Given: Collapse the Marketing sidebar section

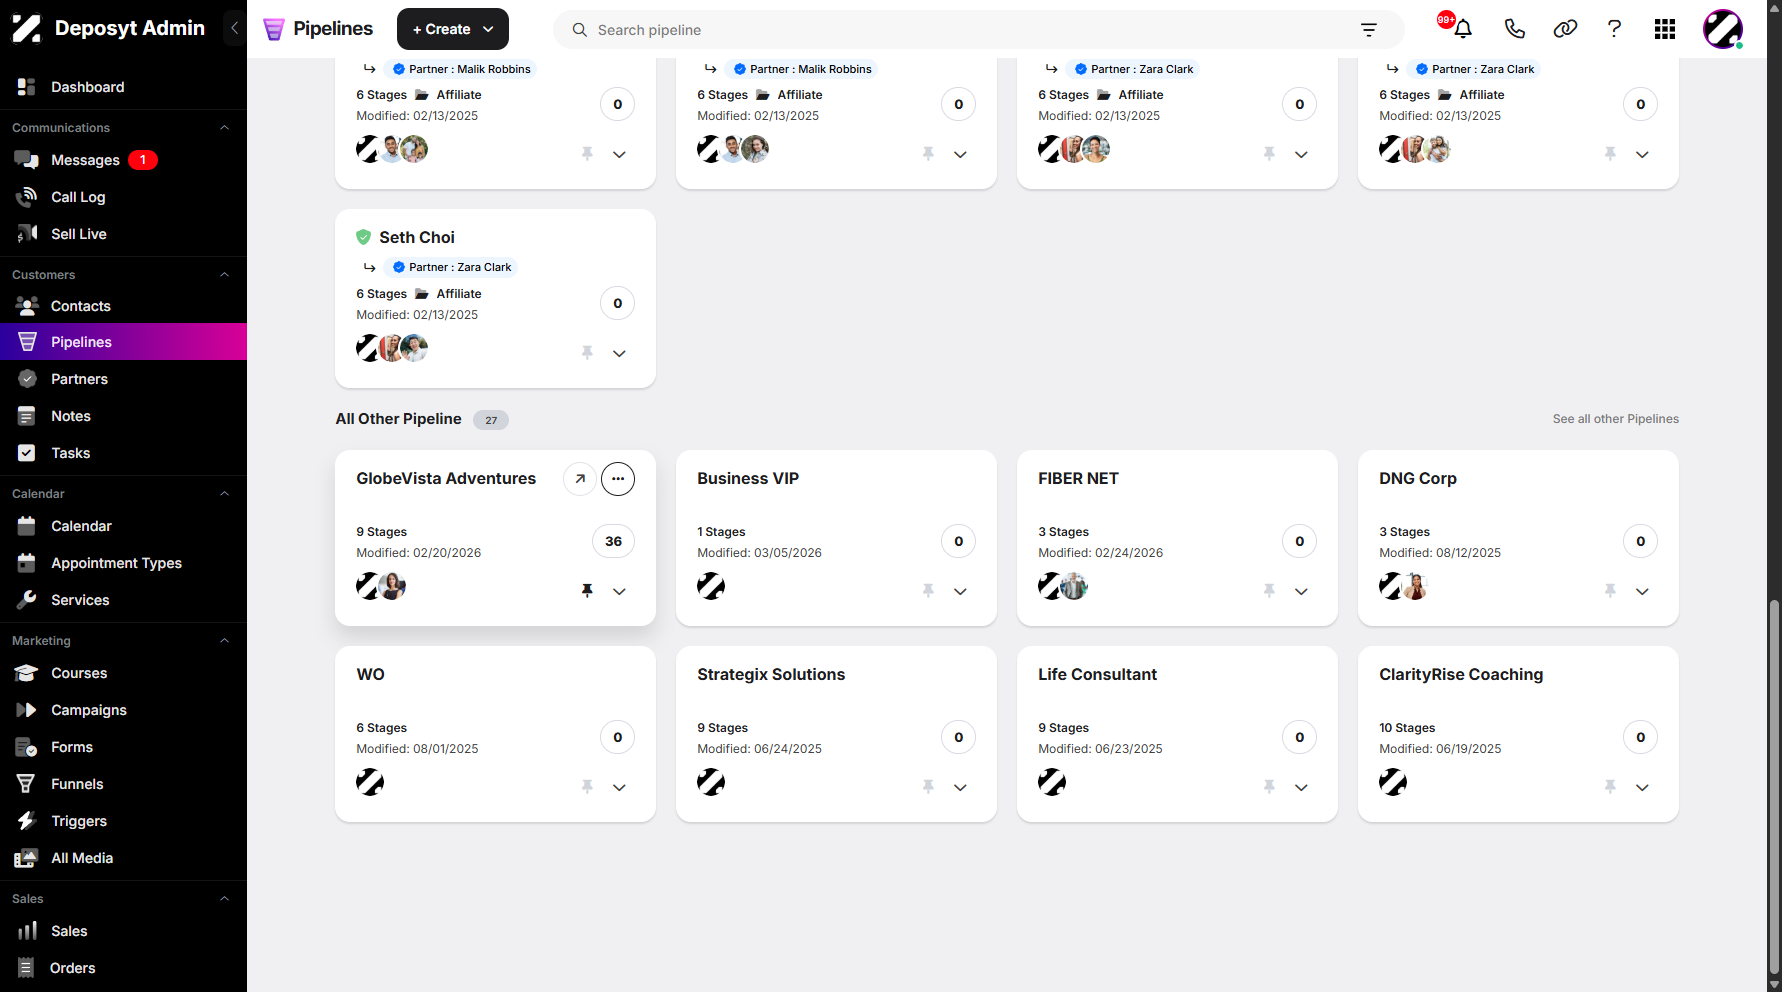Looking at the screenshot, I should coord(224,641).
